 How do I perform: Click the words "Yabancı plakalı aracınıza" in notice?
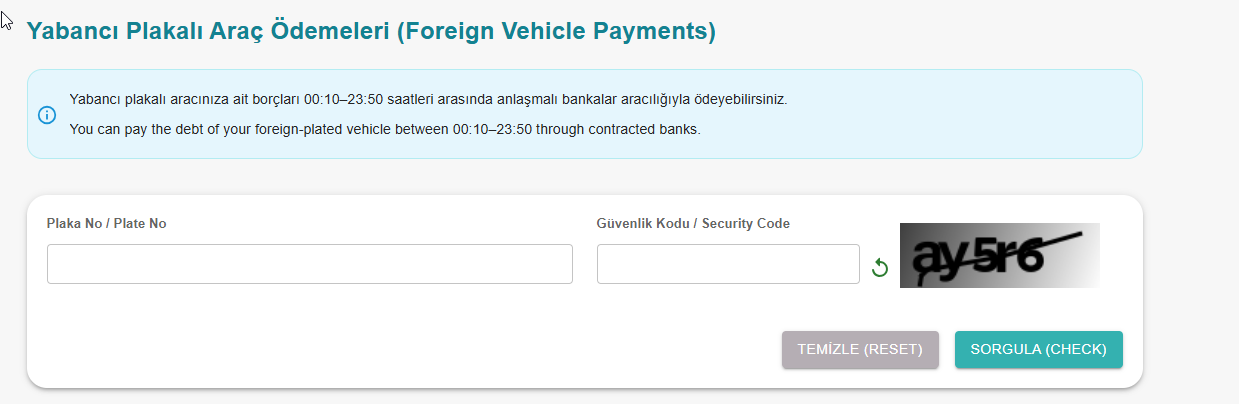pos(145,100)
